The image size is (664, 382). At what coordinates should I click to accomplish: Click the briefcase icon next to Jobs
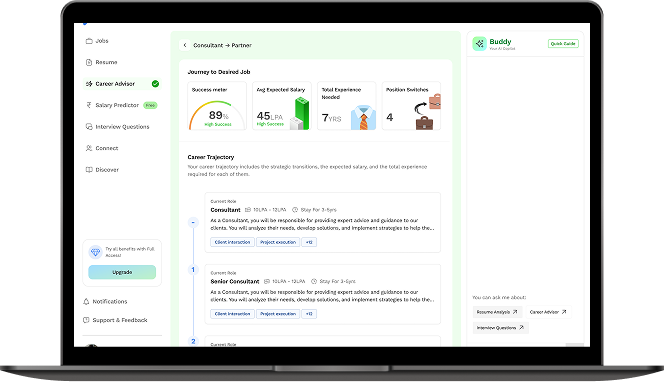pyautogui.click(x=89, y=41)
